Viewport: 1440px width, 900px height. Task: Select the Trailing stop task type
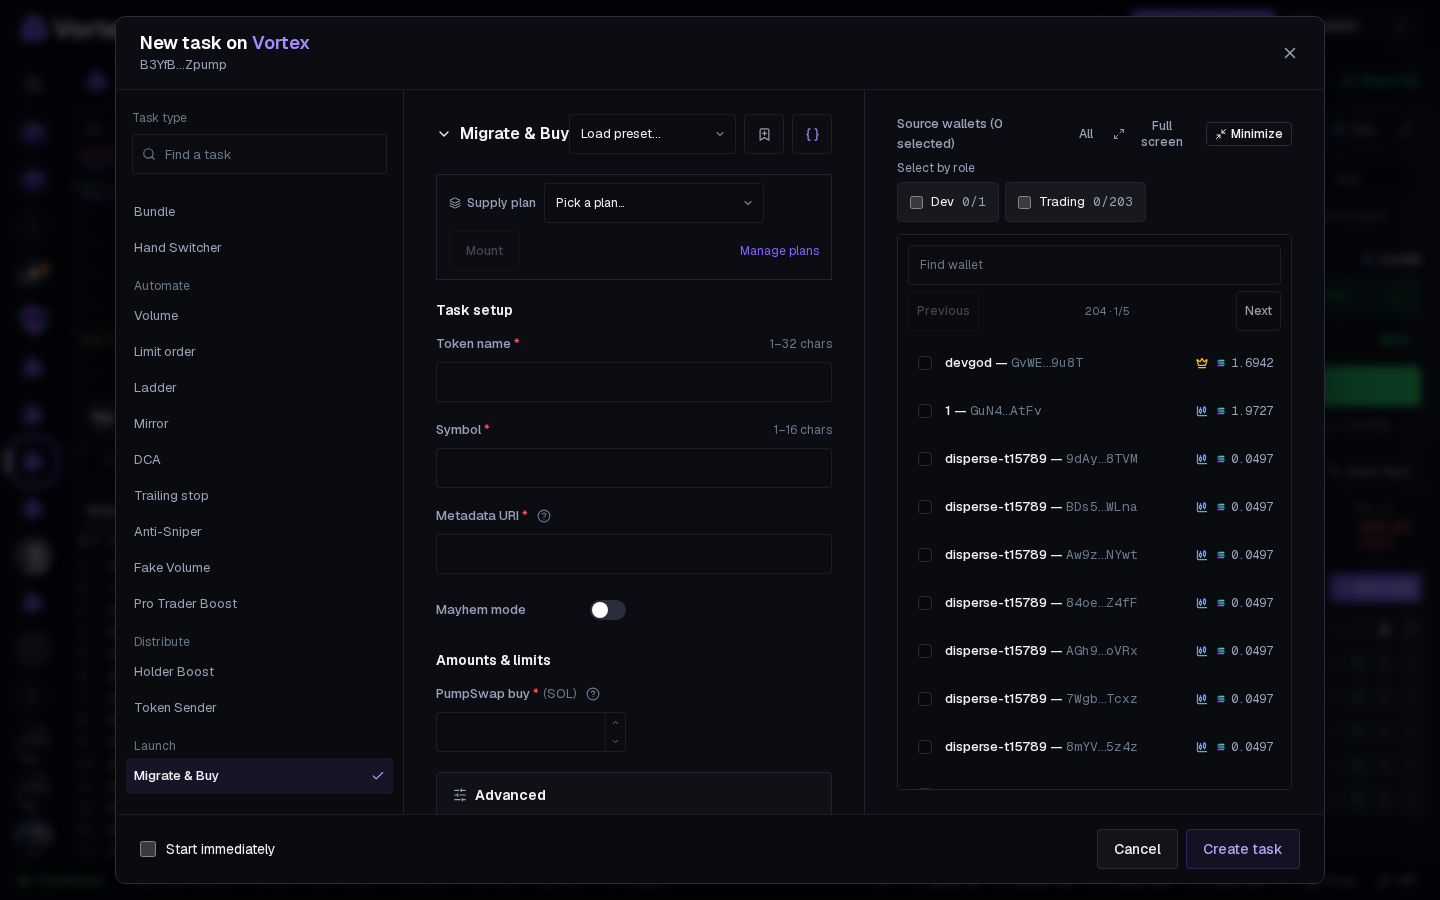click(x=259, y=496)
